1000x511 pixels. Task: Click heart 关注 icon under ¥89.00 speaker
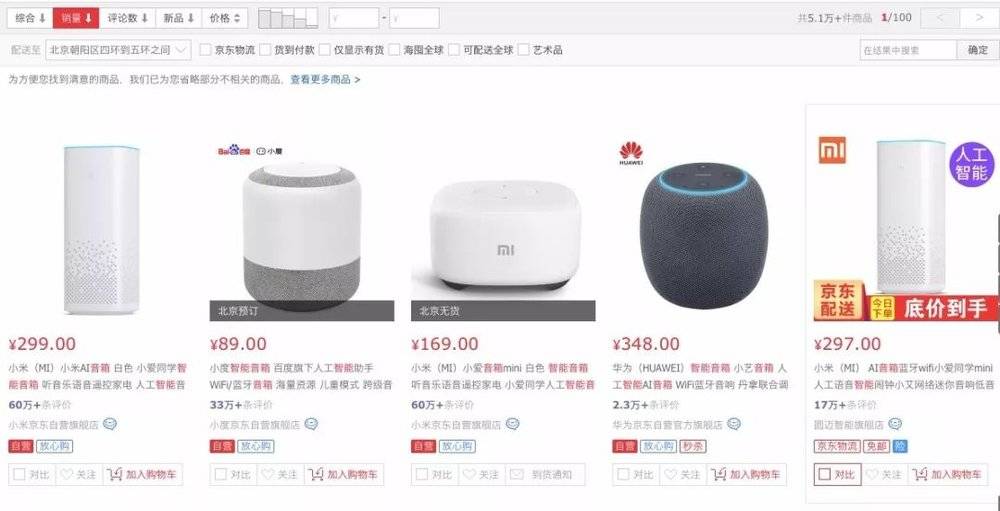(268, 475)
